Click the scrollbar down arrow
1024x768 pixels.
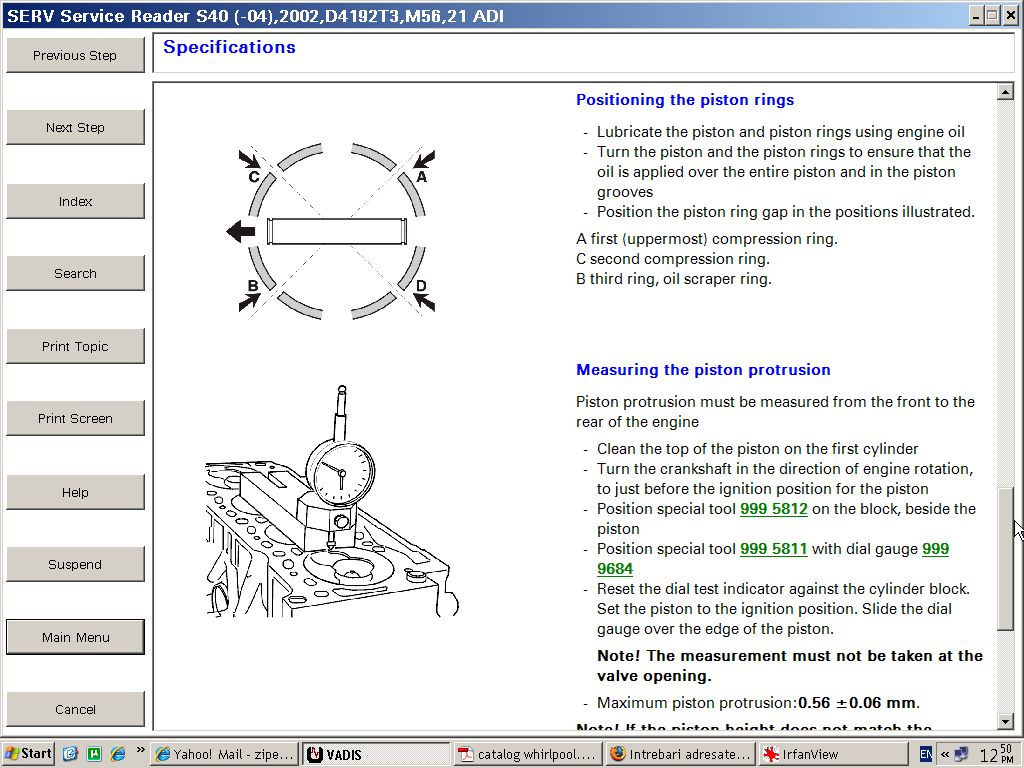coord(1005,721)
